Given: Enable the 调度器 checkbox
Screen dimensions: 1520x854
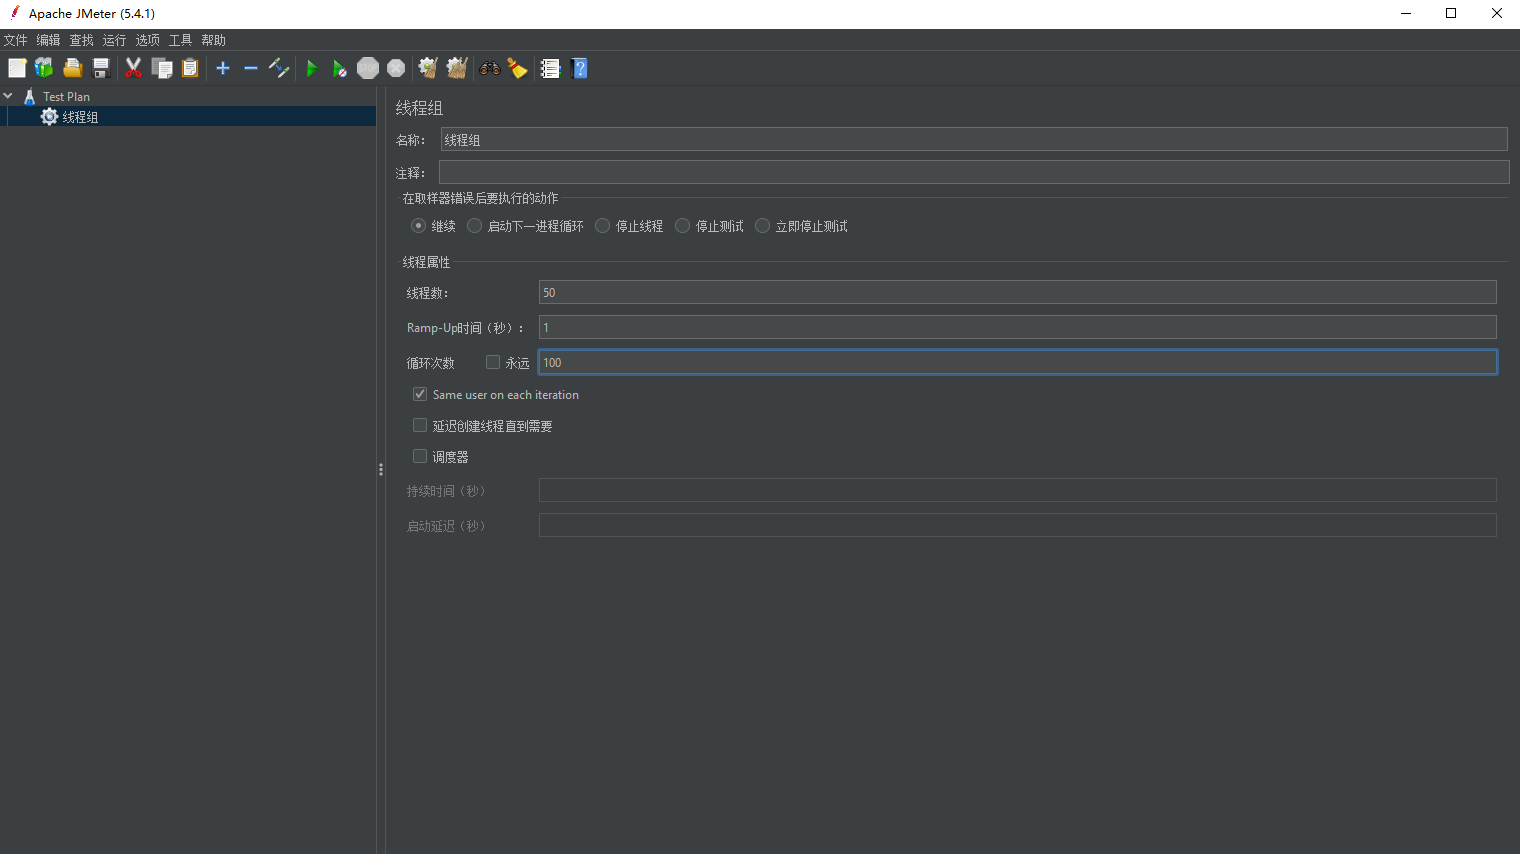Looking at the screenshot, I should (x=420, y=456).
